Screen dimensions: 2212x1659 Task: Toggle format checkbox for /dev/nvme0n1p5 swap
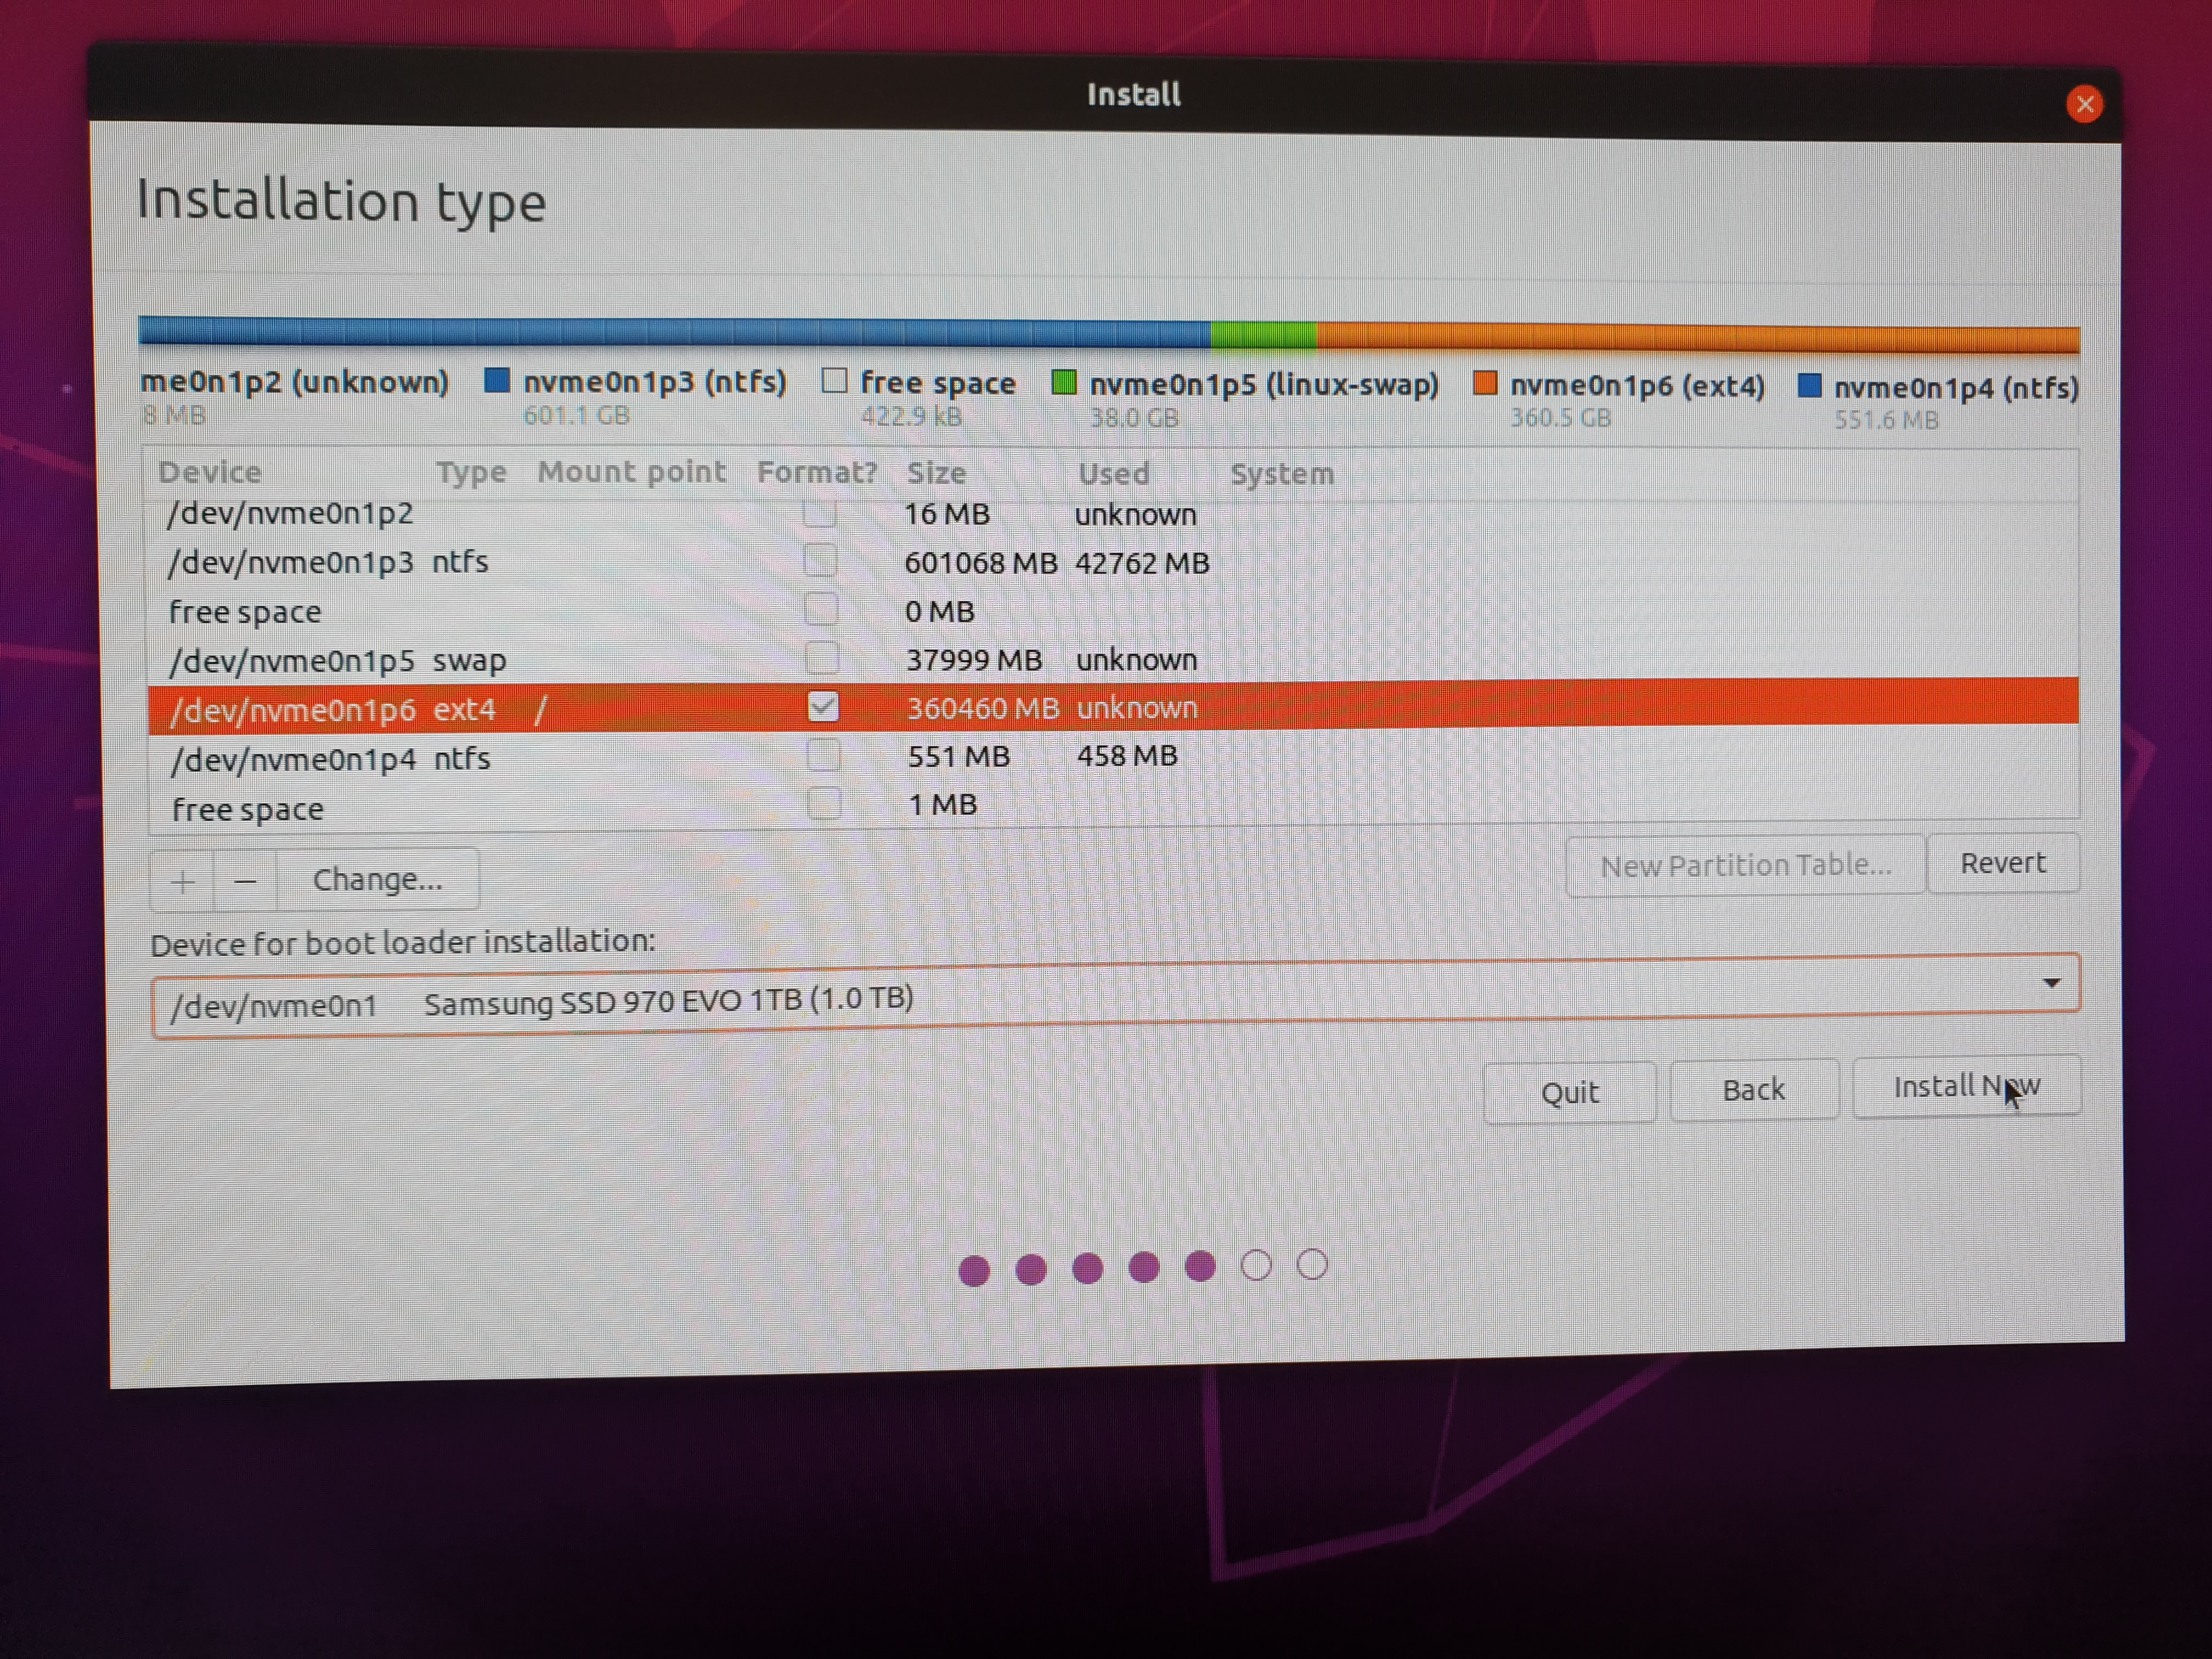pos(822,658)
